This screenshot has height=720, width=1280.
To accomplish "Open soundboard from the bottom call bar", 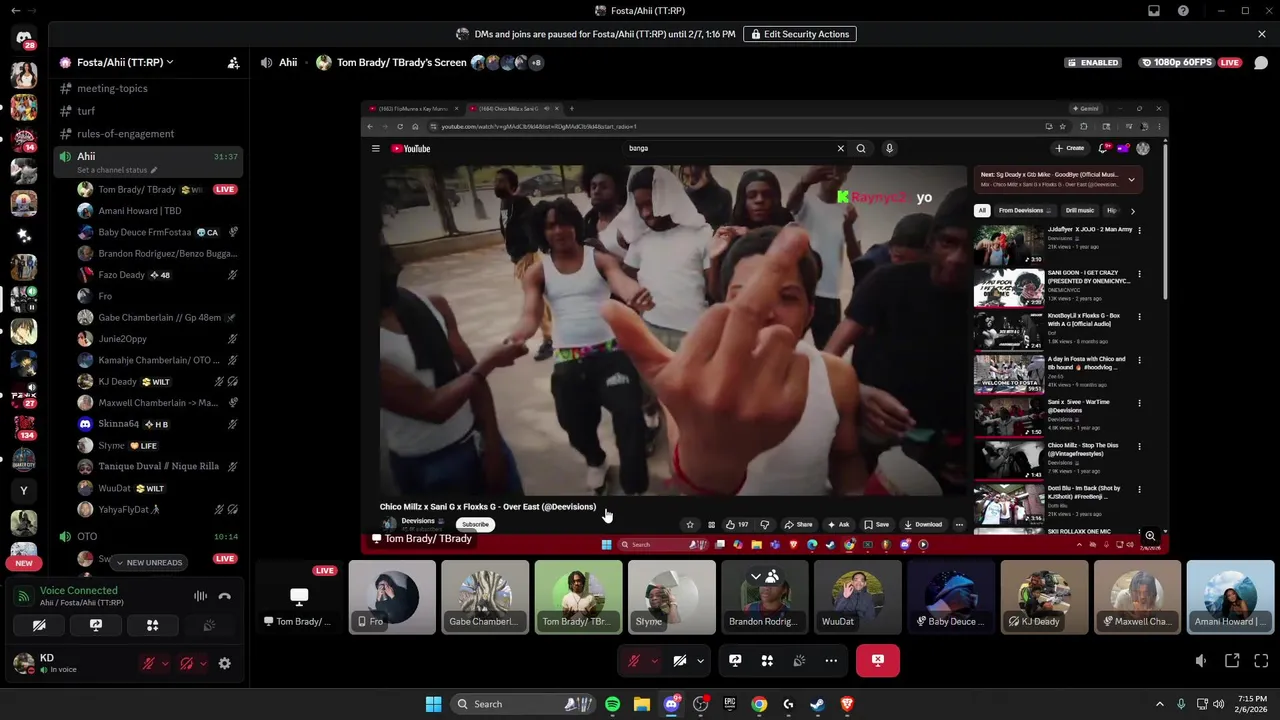I will (x=799, y=660).
